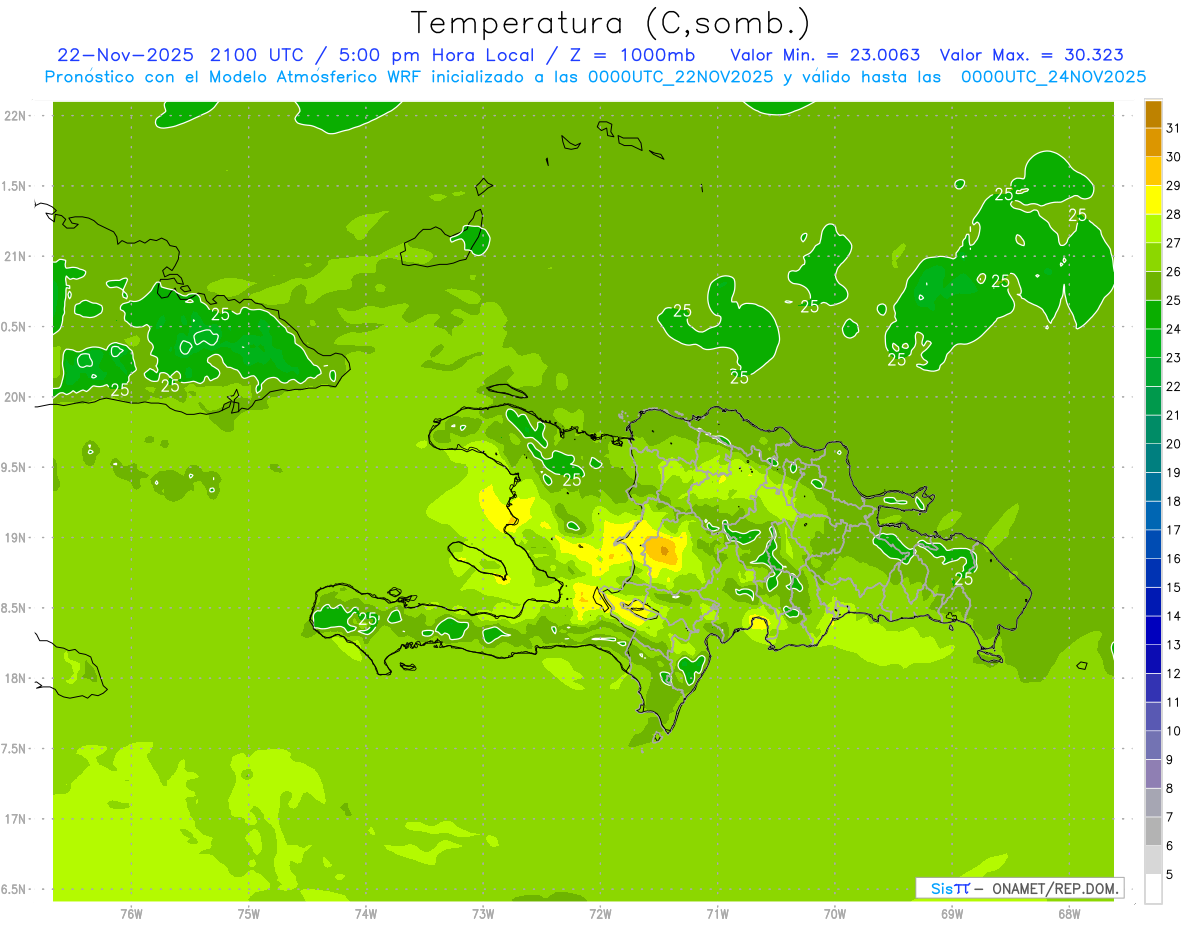Click green legend swatch between 24 and 25
Screen dimensions: 1200x927
pyautogui.click(x=1153, y=315)
